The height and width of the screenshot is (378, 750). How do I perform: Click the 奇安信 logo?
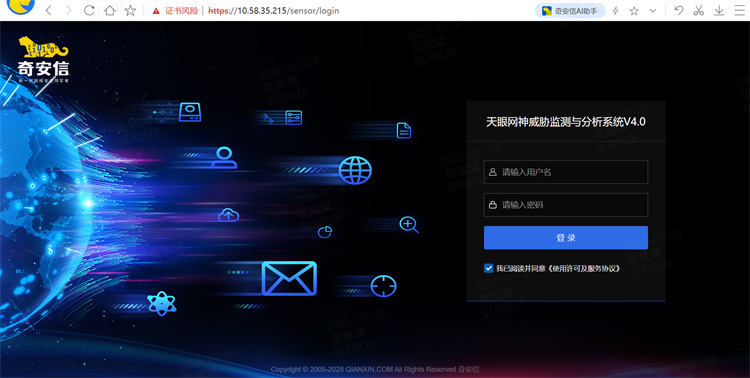(44, 60)
